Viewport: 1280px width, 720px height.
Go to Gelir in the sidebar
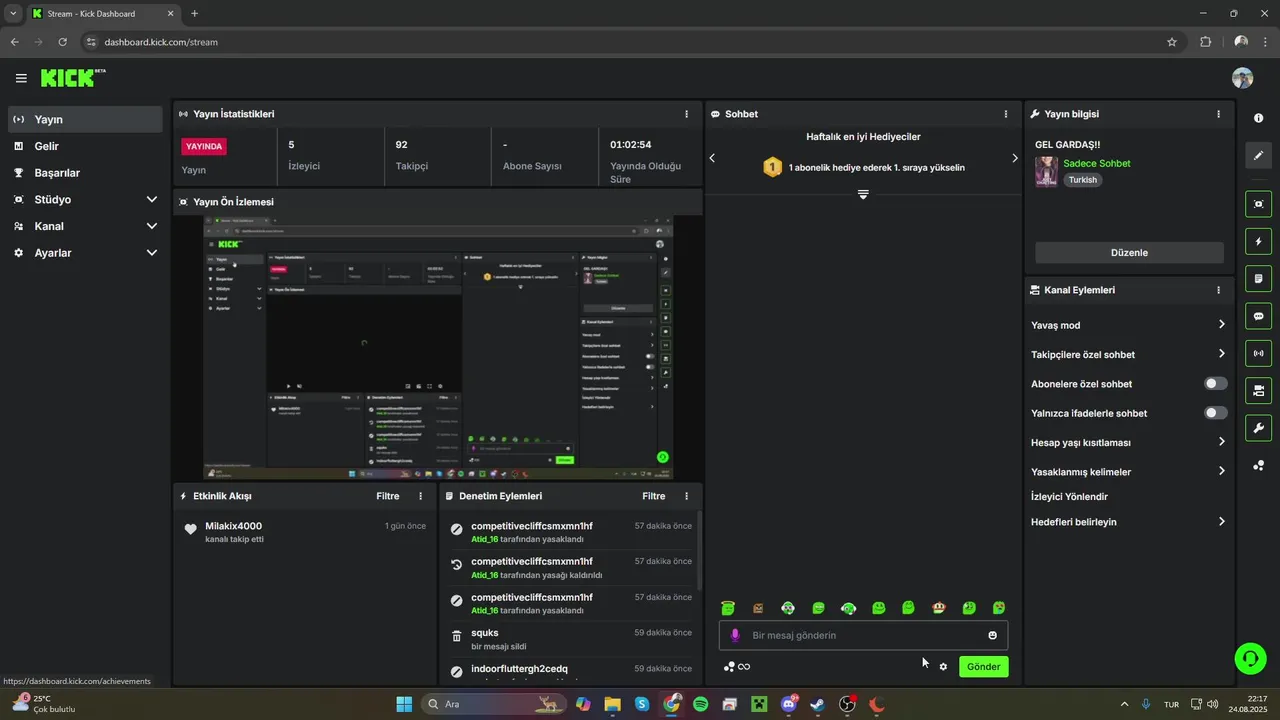tap(85, 146)
